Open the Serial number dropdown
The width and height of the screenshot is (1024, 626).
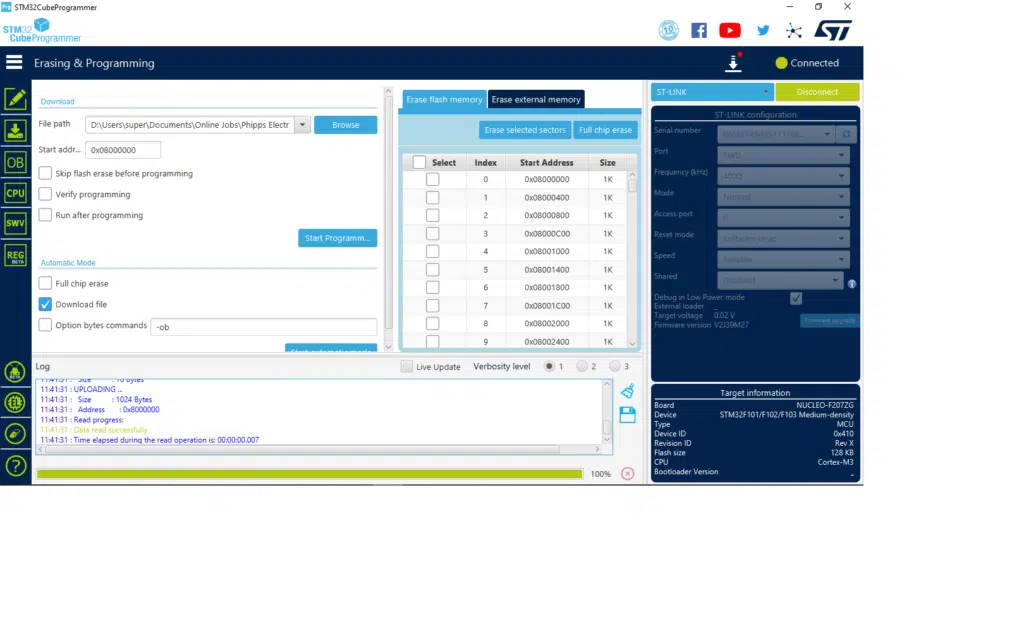pyautogui.click(x=776, y=134)
